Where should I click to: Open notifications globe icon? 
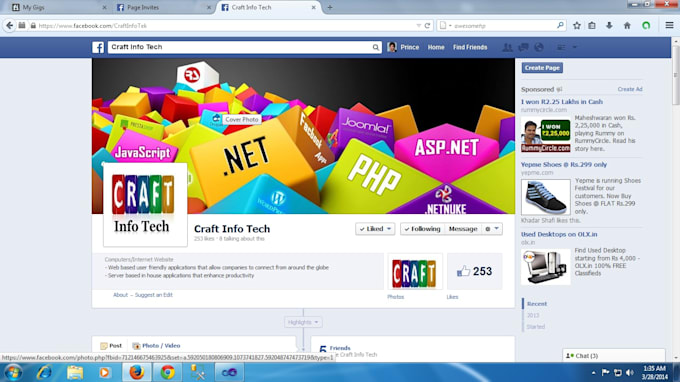coord(539,47)
